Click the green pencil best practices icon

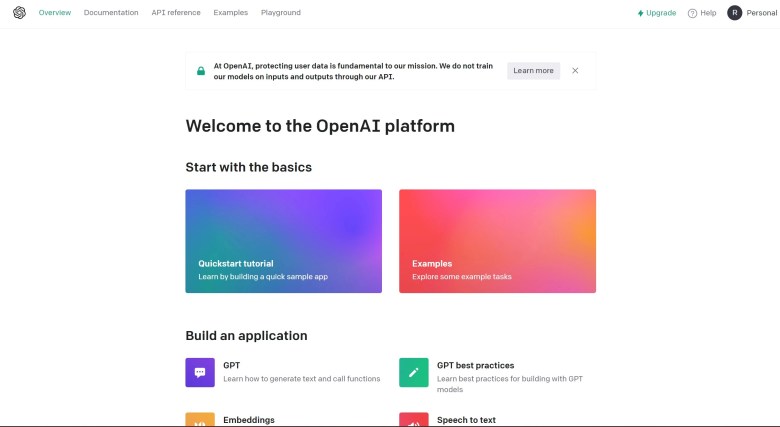[x=413, y=372]
